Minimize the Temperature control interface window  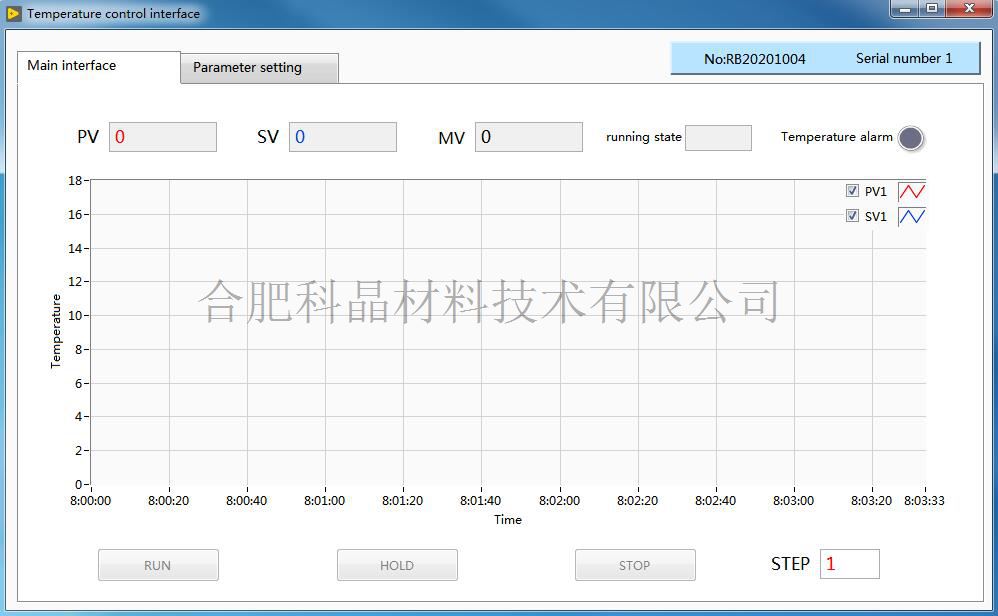[905, 9]
